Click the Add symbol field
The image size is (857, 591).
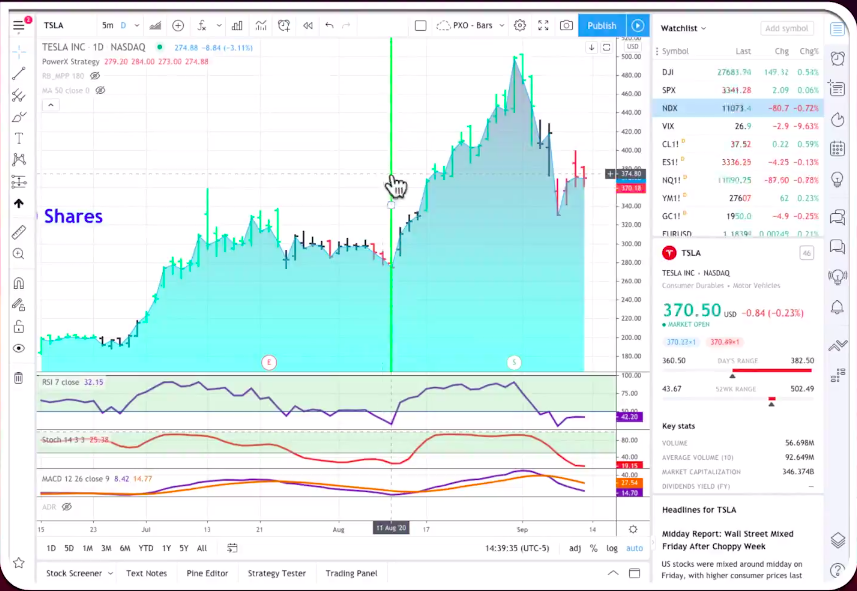[786, 28]
